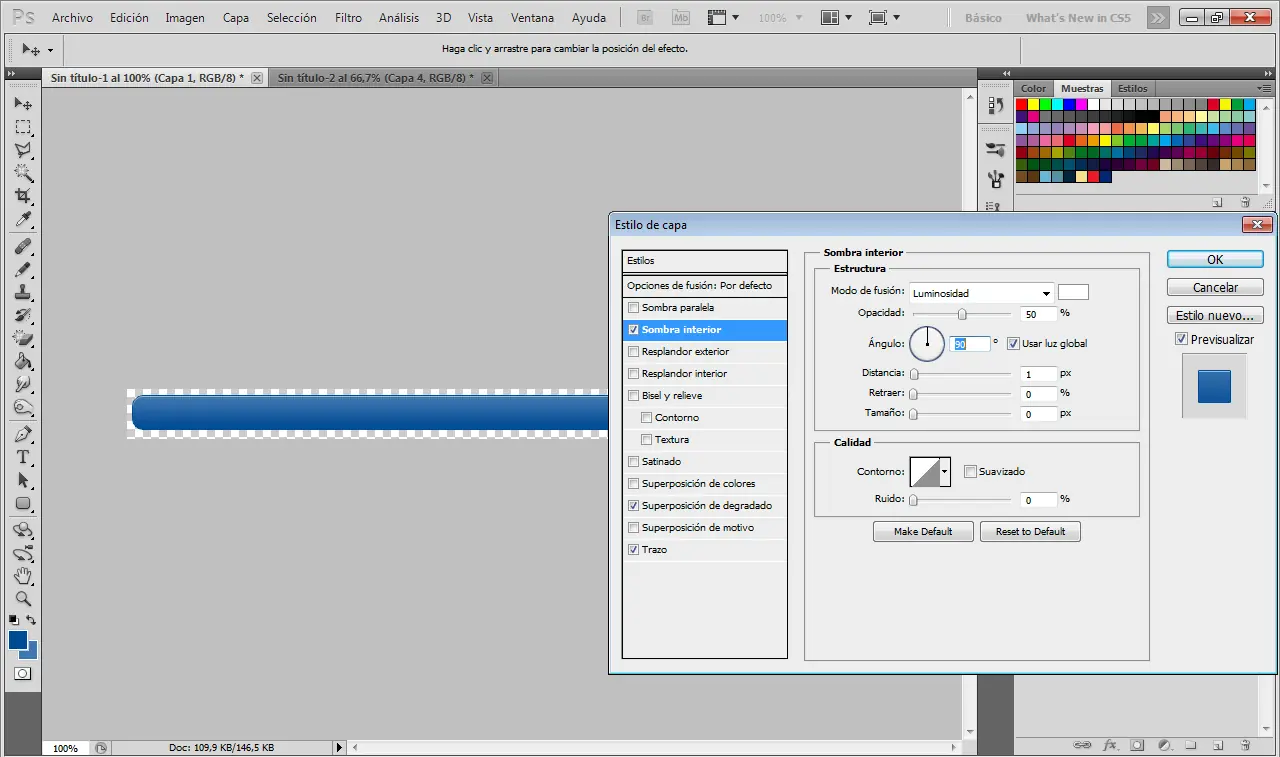Uncheck Usar luz global
This screenshot has height=757, width=1280.
(x=1013, y=344)
